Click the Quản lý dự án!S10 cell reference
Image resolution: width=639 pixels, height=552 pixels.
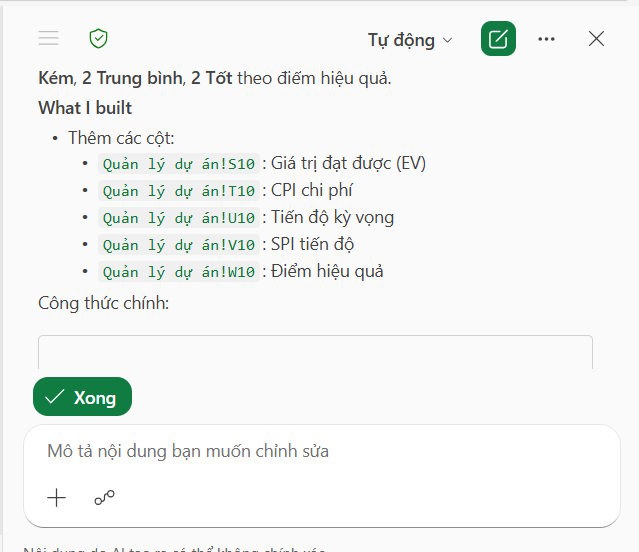click(x=178, y=164)
